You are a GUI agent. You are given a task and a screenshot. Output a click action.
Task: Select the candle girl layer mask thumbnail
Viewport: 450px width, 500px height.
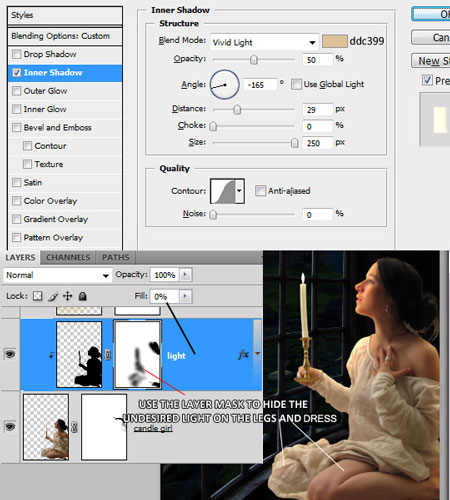(x=104, y=427)
